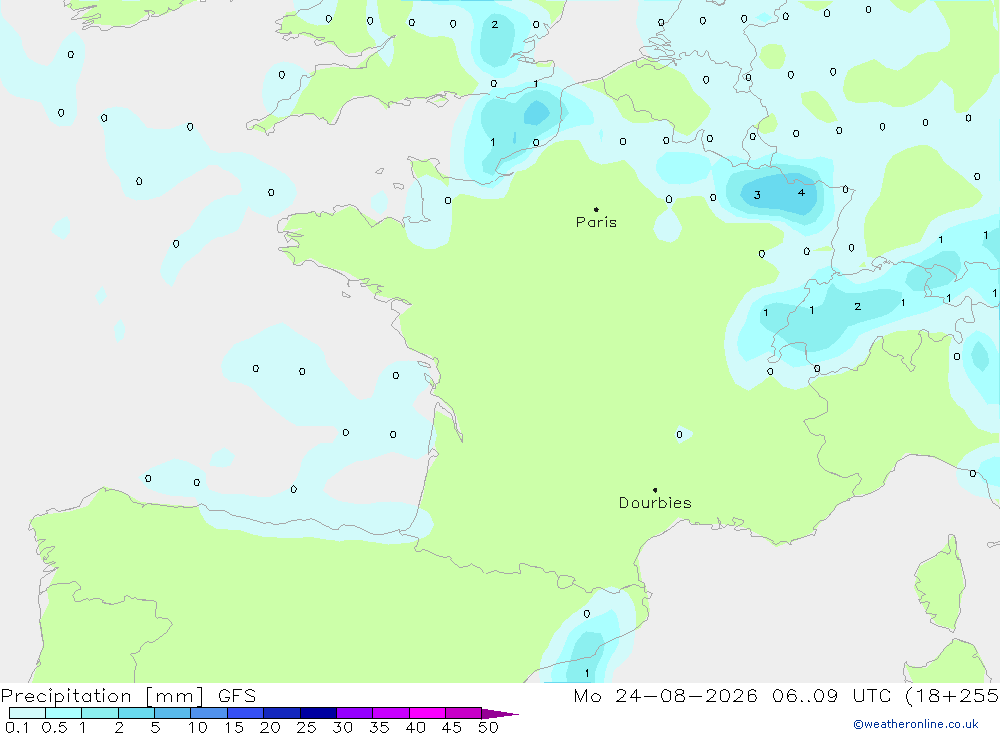Open the weatheronline.co.uk copyright link
The image size is (1000, 733).
tap(916, 724)
